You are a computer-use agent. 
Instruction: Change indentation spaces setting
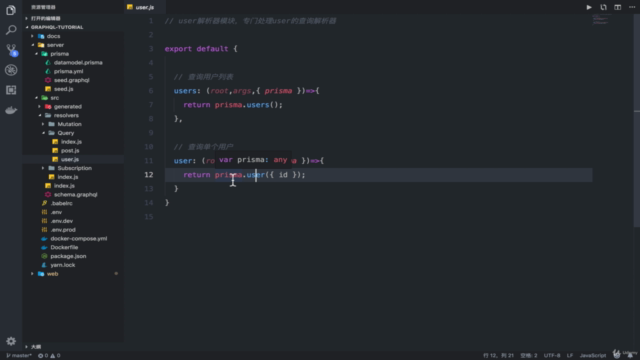click(529, 356)
